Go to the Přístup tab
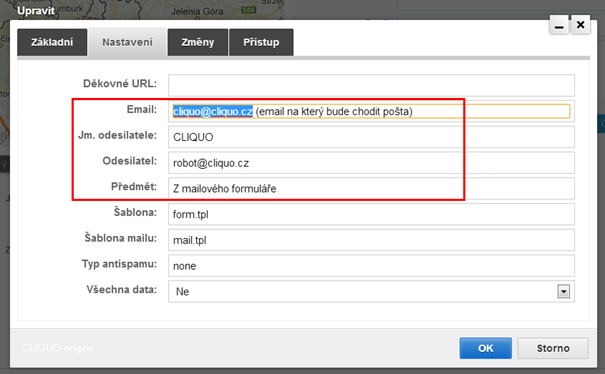 (261, 42)
